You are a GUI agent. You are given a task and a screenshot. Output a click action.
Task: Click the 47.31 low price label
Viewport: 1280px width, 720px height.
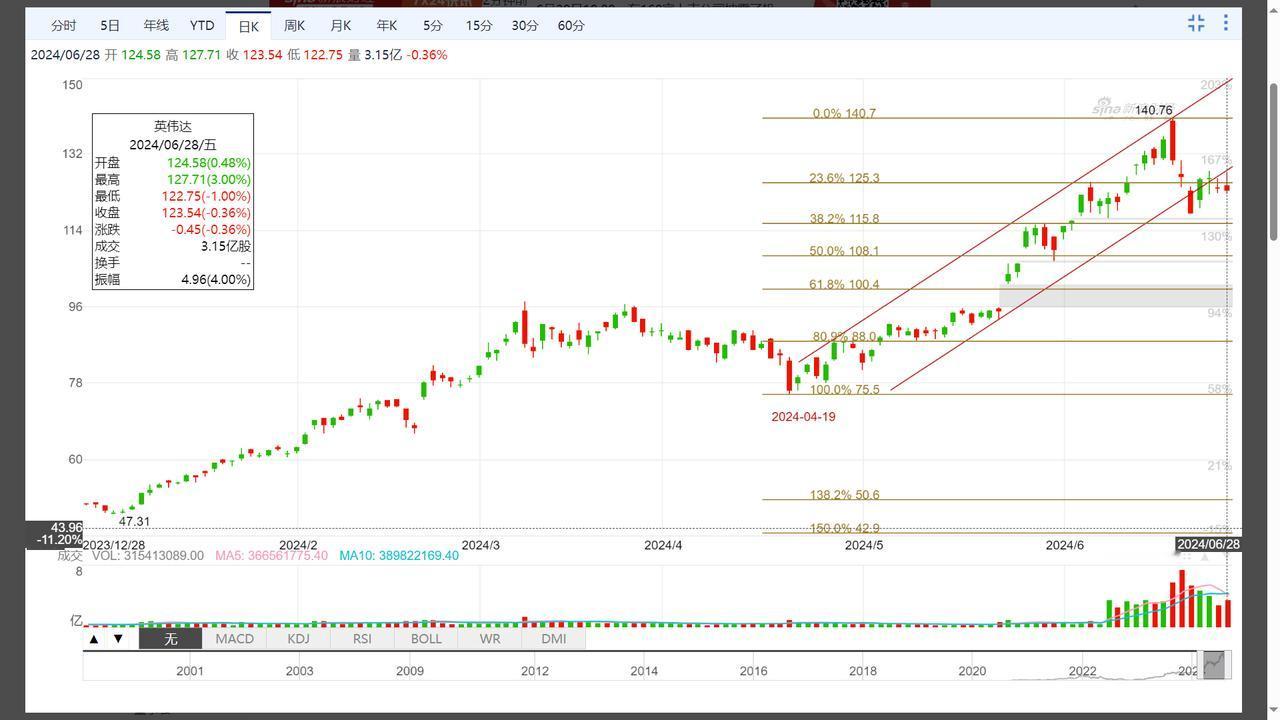pos(134,522)
